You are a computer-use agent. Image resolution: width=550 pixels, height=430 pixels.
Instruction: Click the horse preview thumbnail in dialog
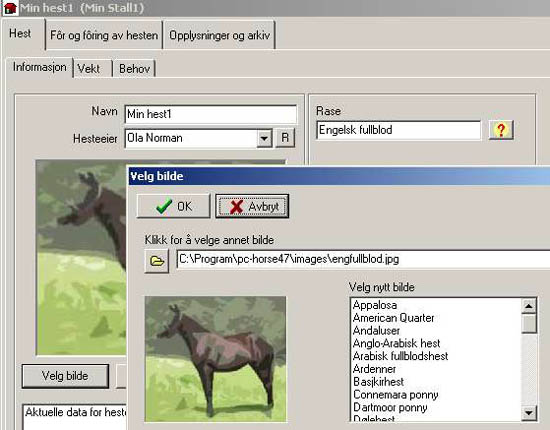[x=216, y=359]
